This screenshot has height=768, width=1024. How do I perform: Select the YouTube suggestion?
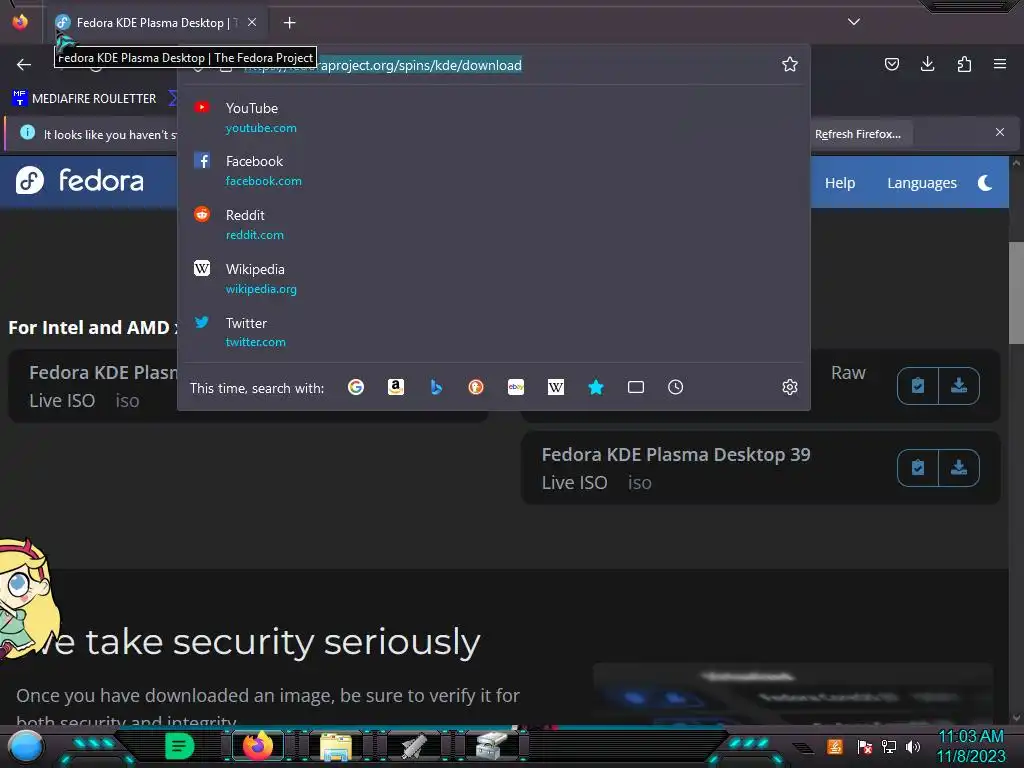tap(494, 118)
